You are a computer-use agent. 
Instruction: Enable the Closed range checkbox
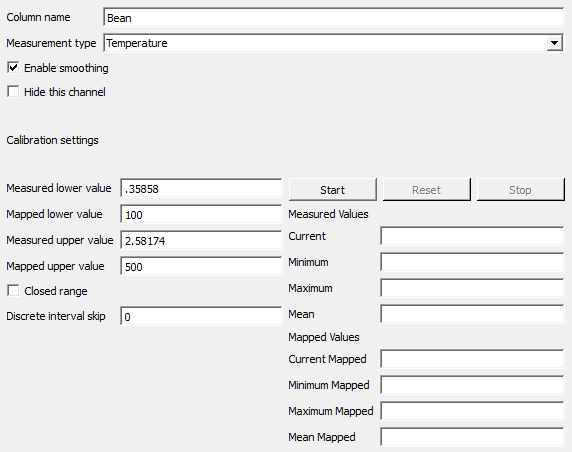pos(13,291)
